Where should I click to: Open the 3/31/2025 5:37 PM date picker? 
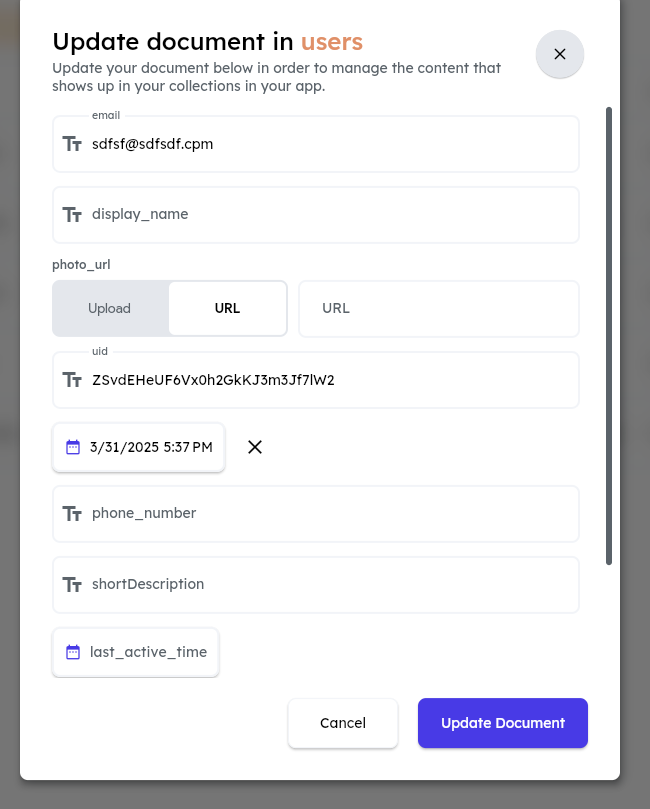[x=139, y=447]
